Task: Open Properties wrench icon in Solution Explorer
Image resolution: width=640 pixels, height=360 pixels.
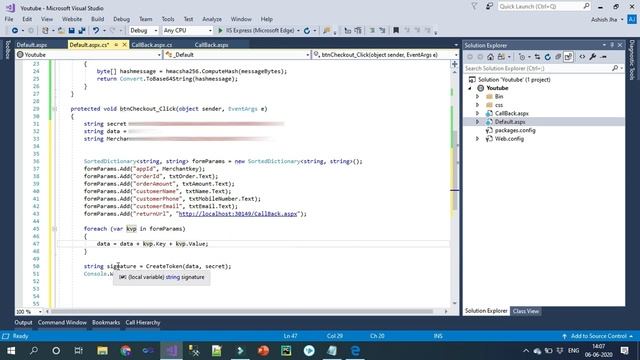Action: click(593, 57)
